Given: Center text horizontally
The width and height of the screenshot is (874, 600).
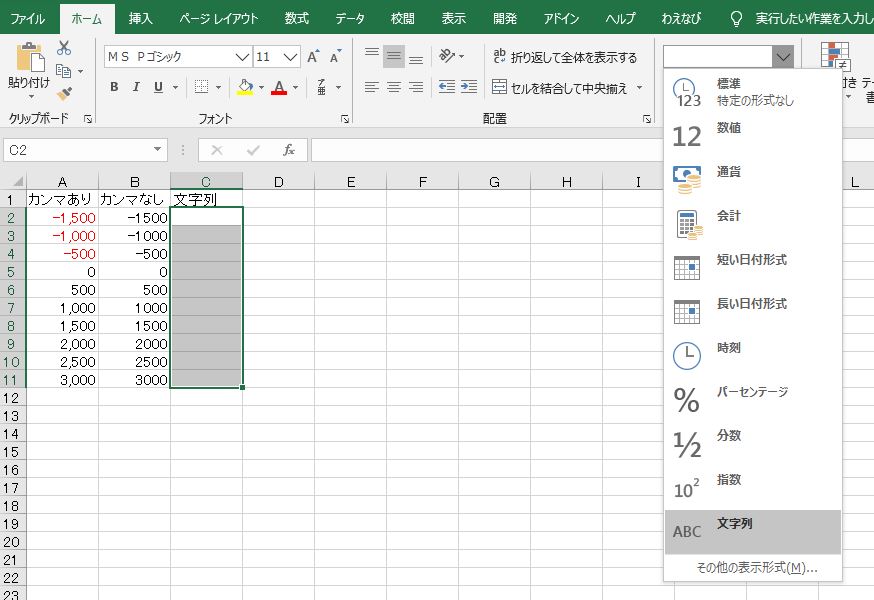Looking at the screenshot, I should (x=394, y=87).
